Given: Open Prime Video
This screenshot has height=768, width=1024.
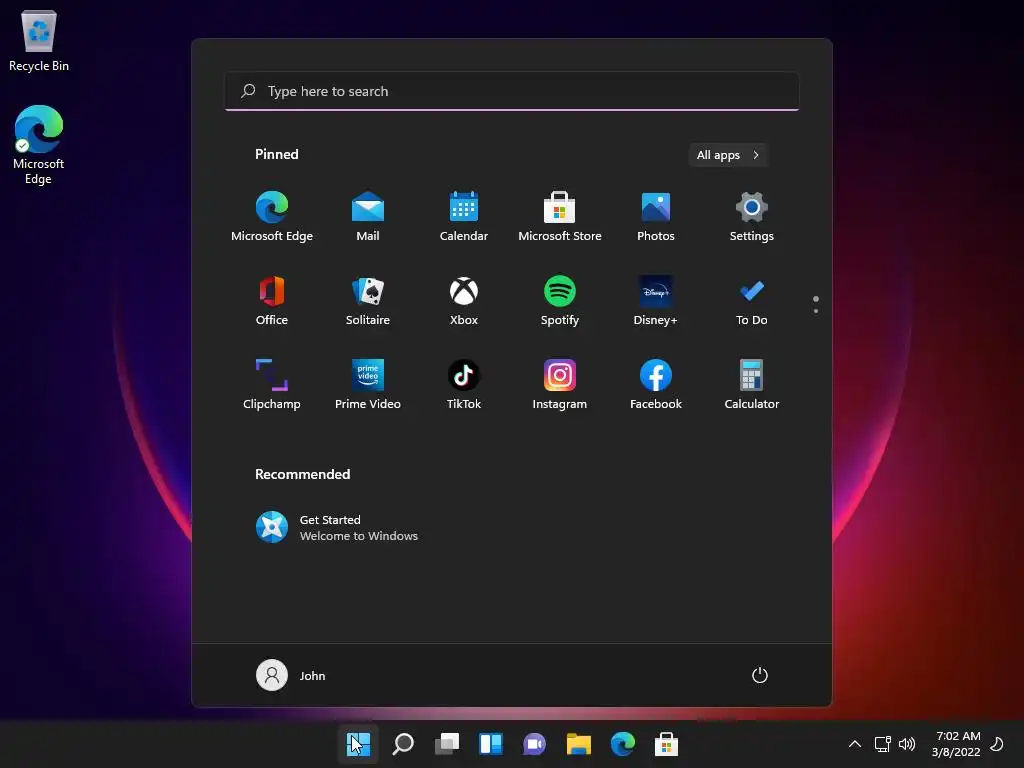Looking at the screenshot, I should coord(368,384).
